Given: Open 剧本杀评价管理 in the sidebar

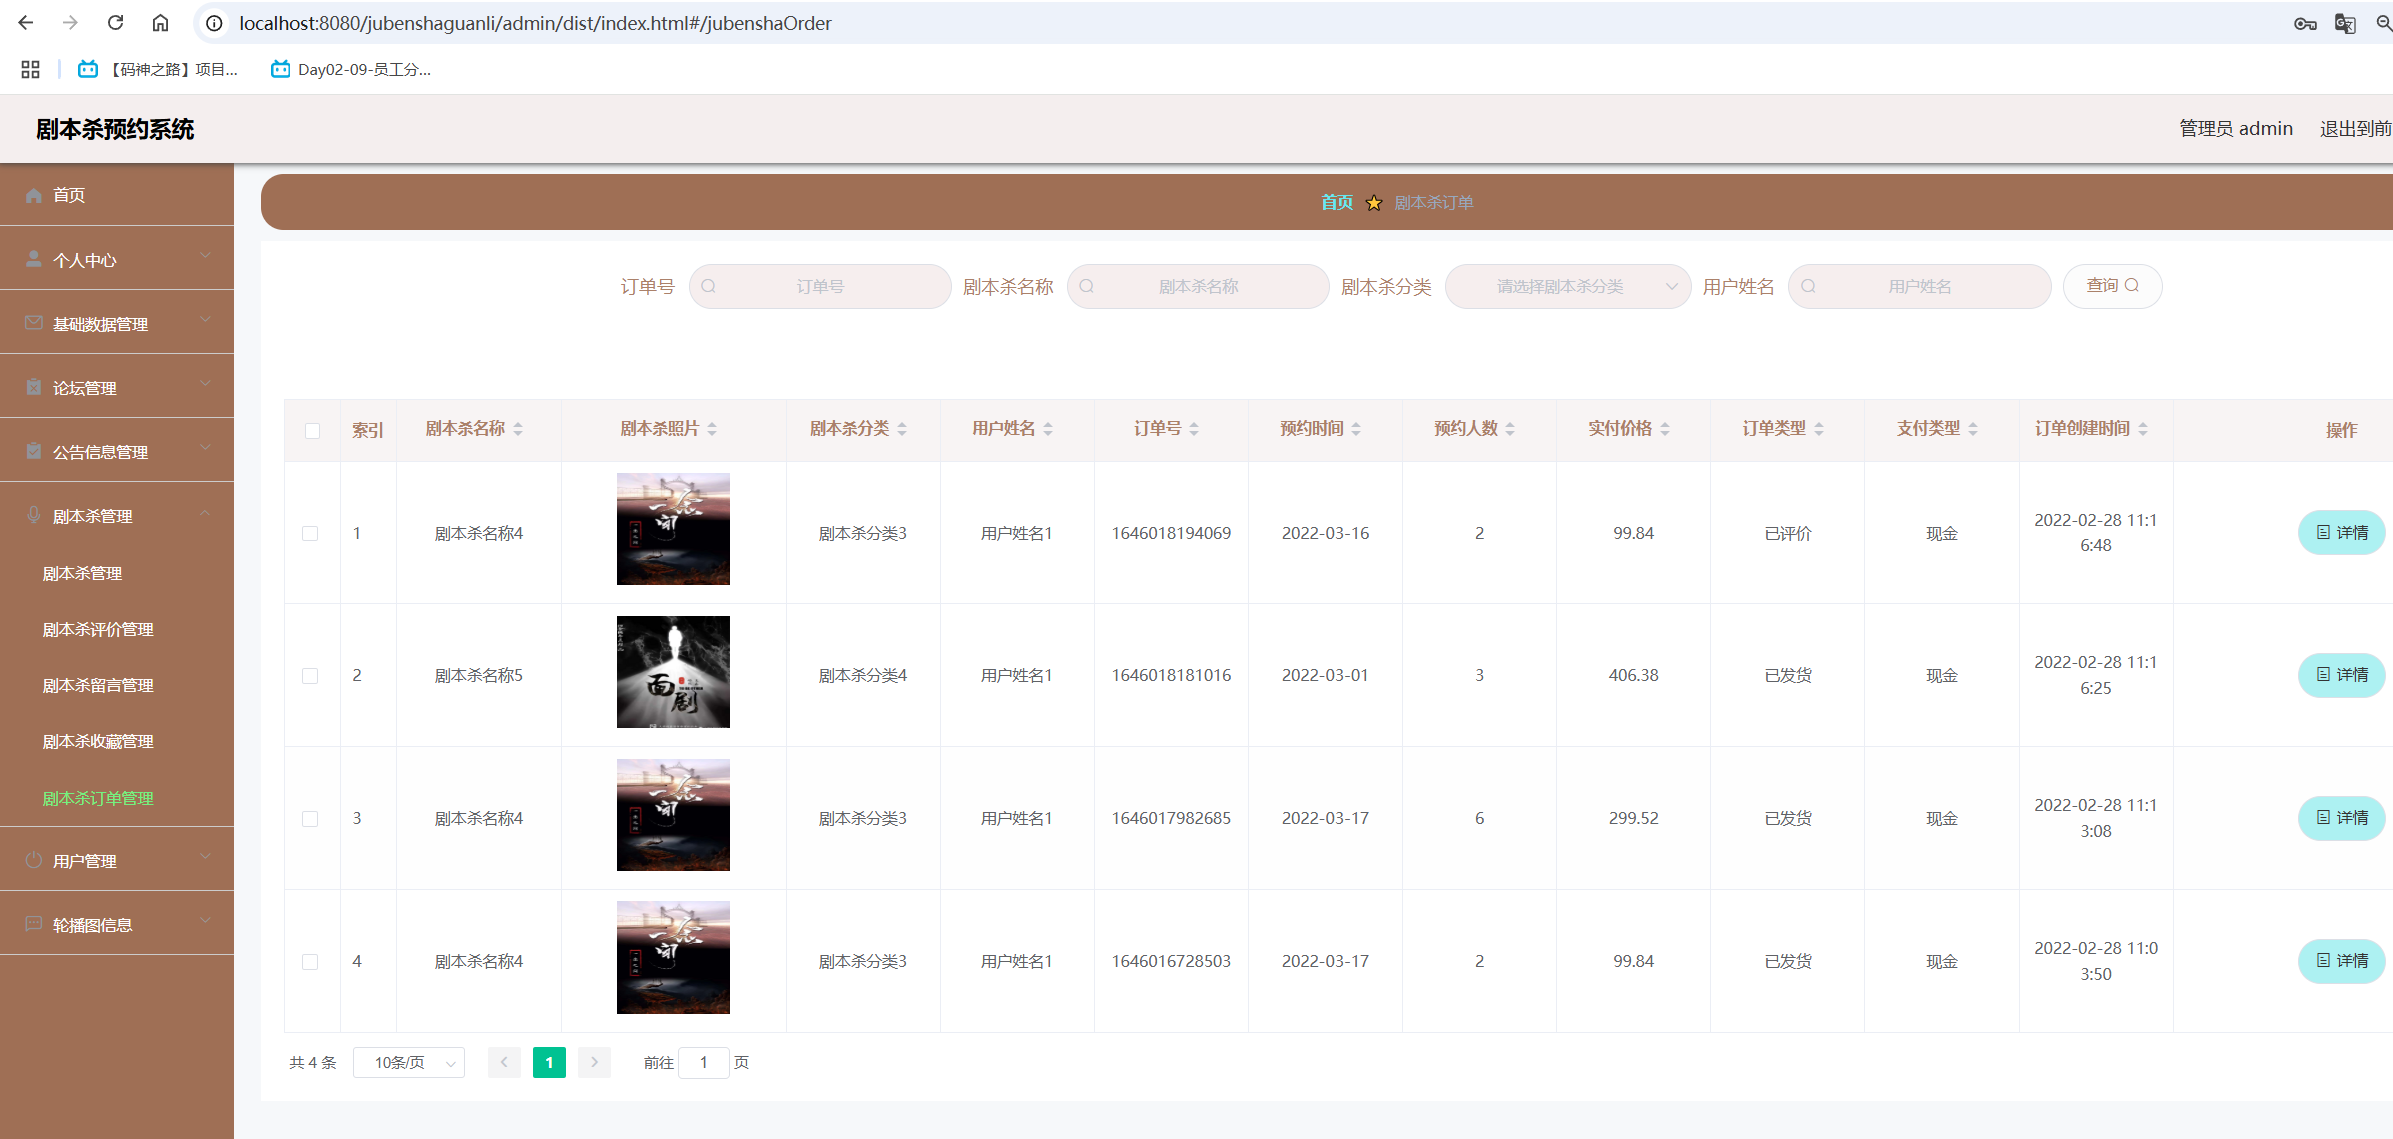Looking at the screenshot, I should point(98,629).
